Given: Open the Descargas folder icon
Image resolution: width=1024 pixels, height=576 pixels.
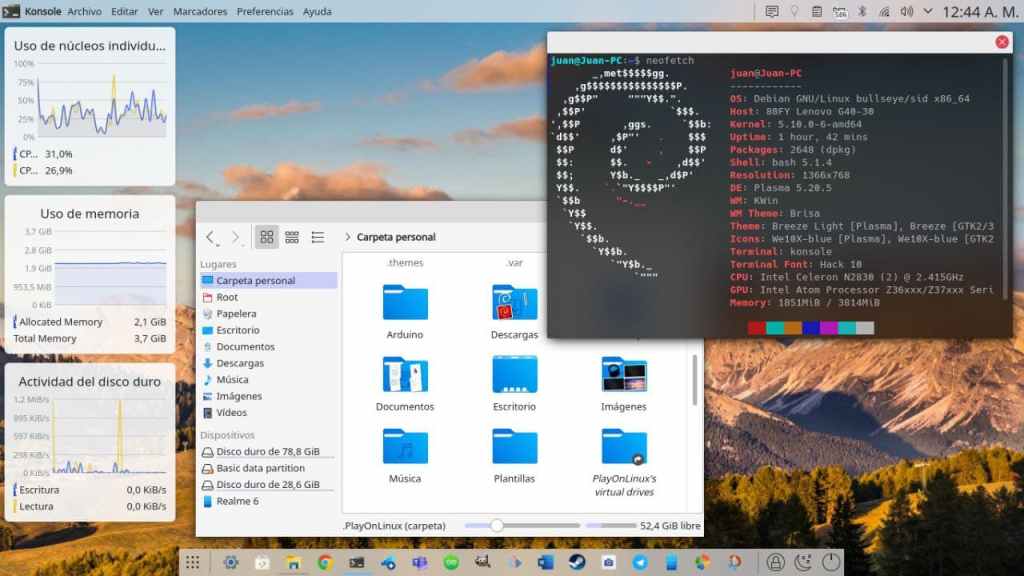Looking at the screenshot, I should (x=515, y=303).
